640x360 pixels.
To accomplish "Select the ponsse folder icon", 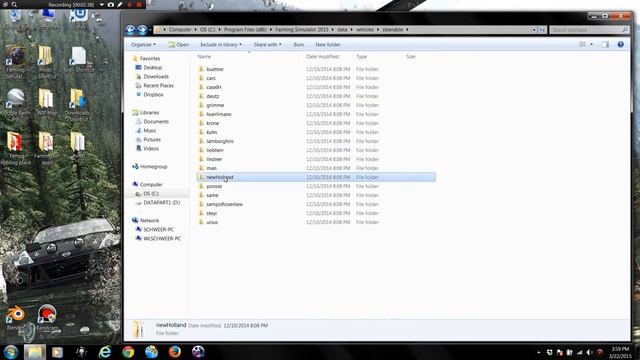I will click(x=201, y=186).
